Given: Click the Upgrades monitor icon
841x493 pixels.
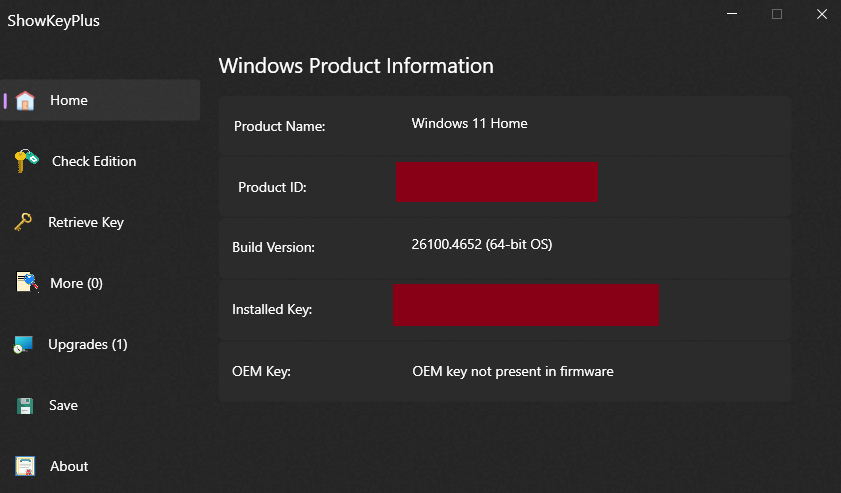Looking at the screenshot, I should 24,344.
